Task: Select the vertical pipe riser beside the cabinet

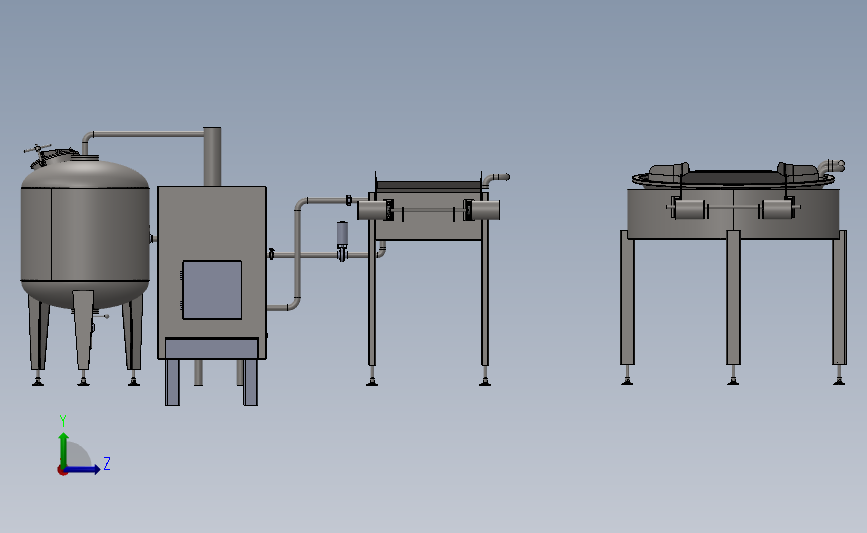Action: (297, 255)
